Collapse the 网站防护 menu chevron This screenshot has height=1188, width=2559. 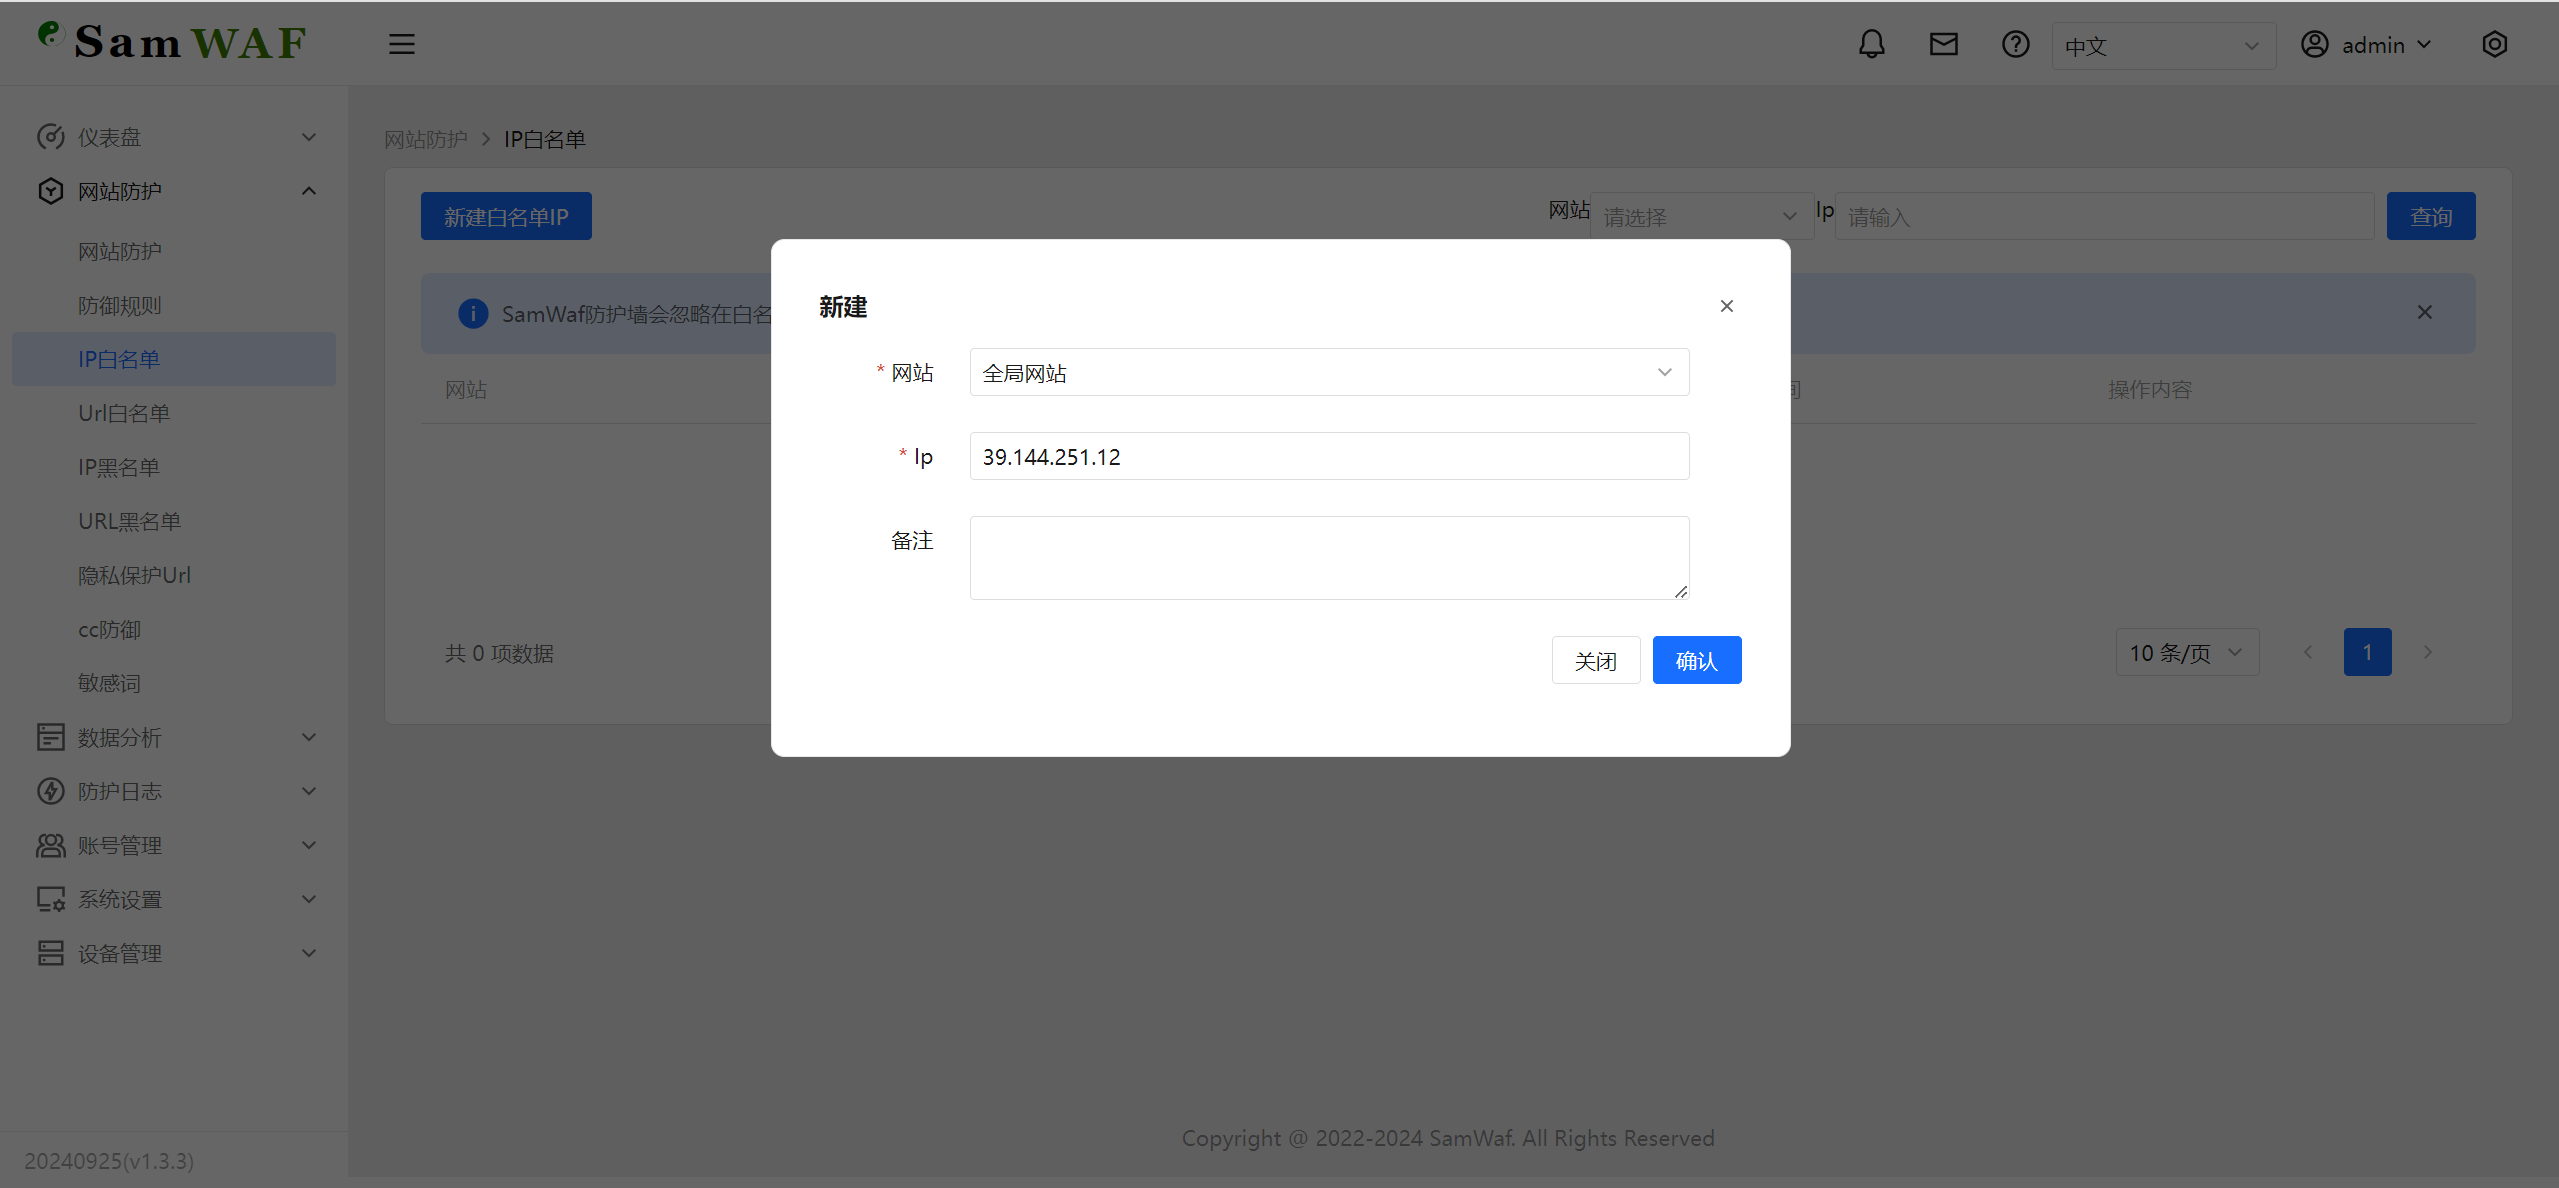pos(309,191)
